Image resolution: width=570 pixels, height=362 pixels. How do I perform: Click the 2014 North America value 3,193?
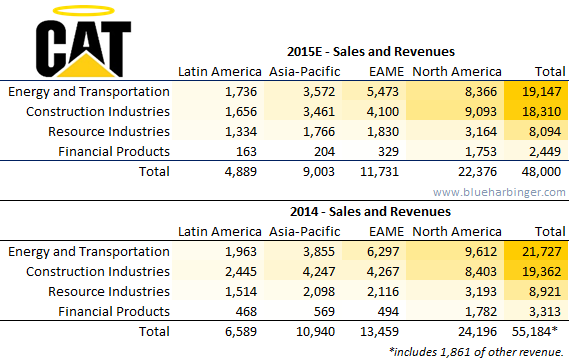pyautogui.click(x=481, y=291)
